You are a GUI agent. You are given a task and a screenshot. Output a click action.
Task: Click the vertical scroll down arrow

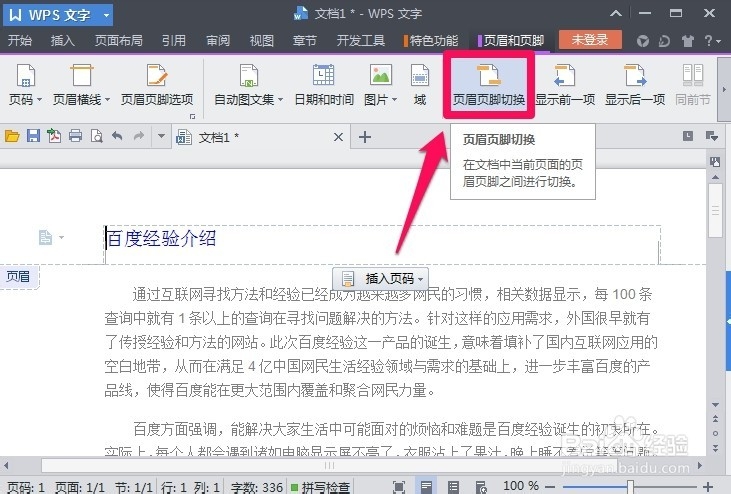[x=715, y=405]
